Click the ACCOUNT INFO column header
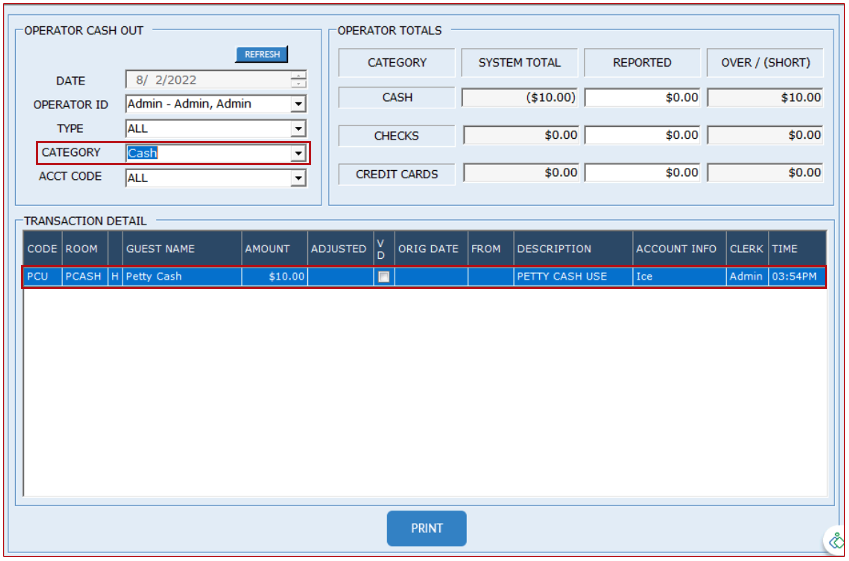The image size is (849, 561). (x=678, y=249)
